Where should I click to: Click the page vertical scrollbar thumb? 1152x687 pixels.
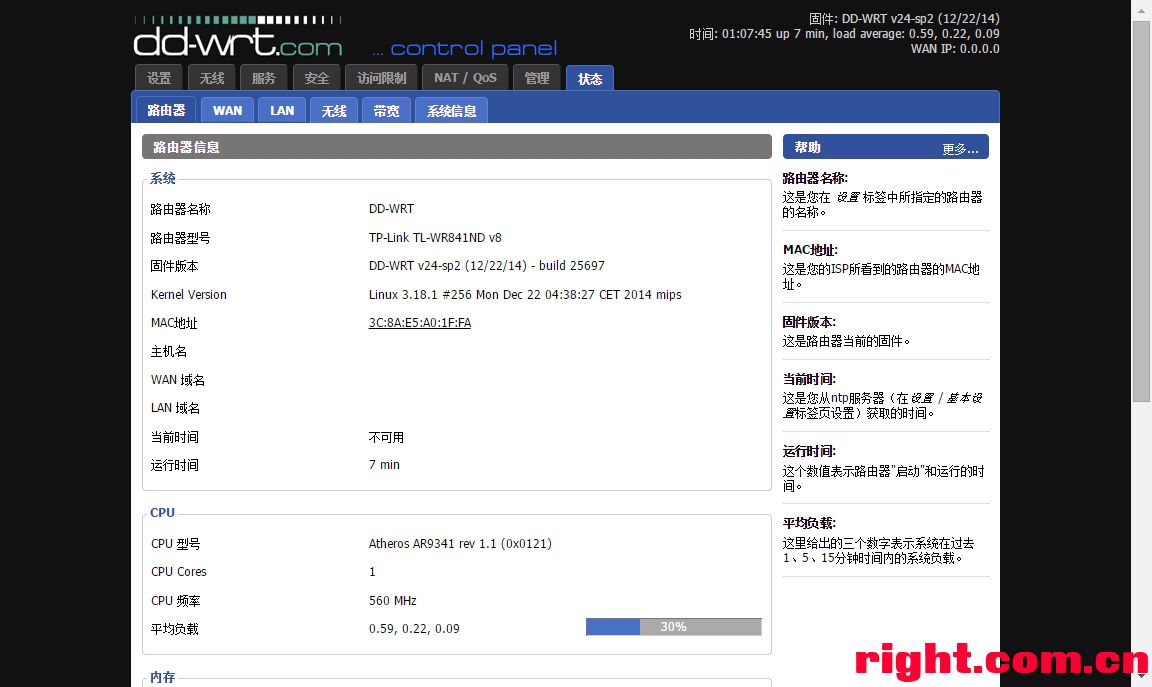point(1141,211)
